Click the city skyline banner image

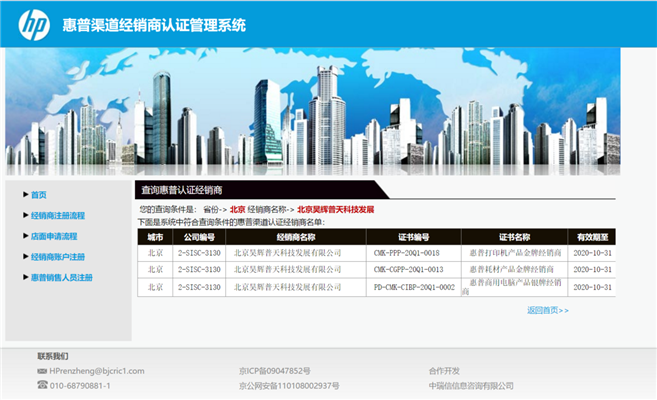pyautogui.click(x=313, y=111)
